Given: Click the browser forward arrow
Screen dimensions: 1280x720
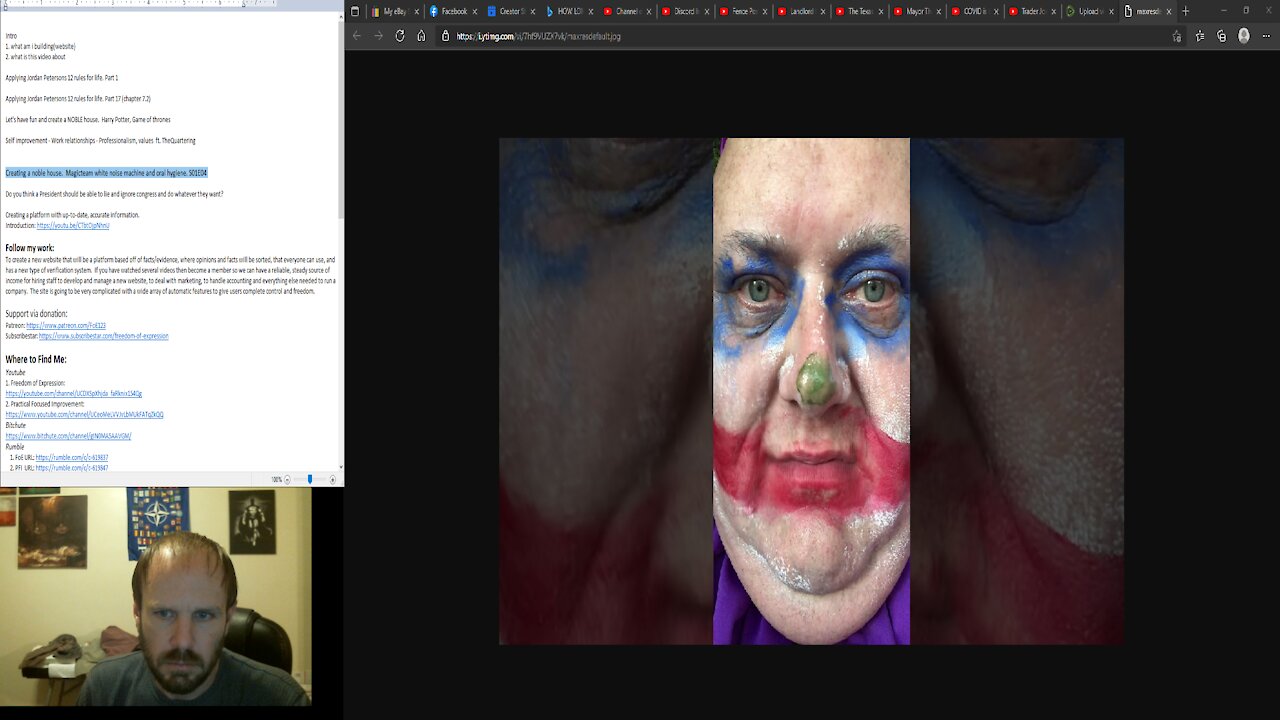Looking at the screenshot, I should [378, 36].
